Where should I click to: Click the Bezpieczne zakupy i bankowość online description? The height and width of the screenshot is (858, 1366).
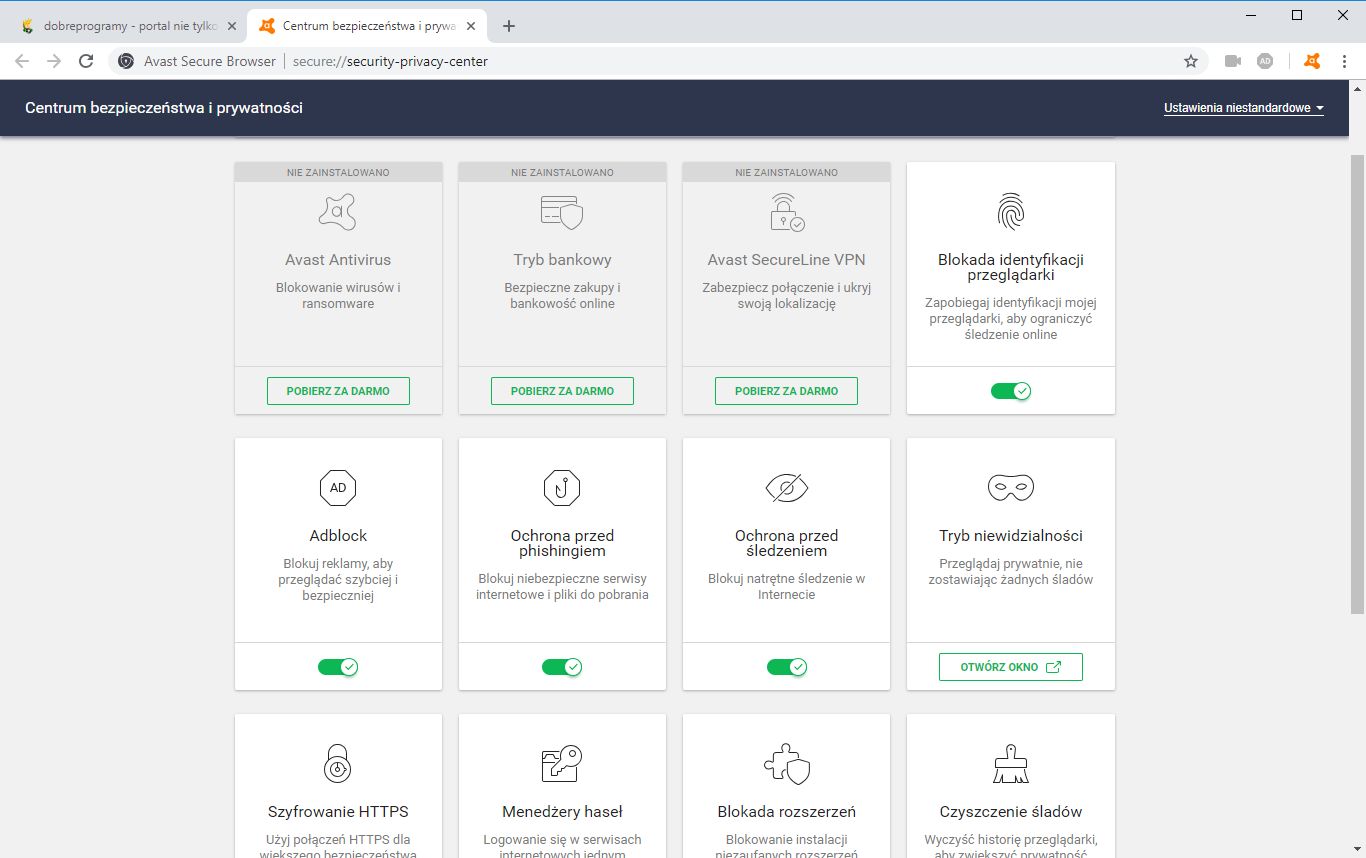tap(562, 296)
